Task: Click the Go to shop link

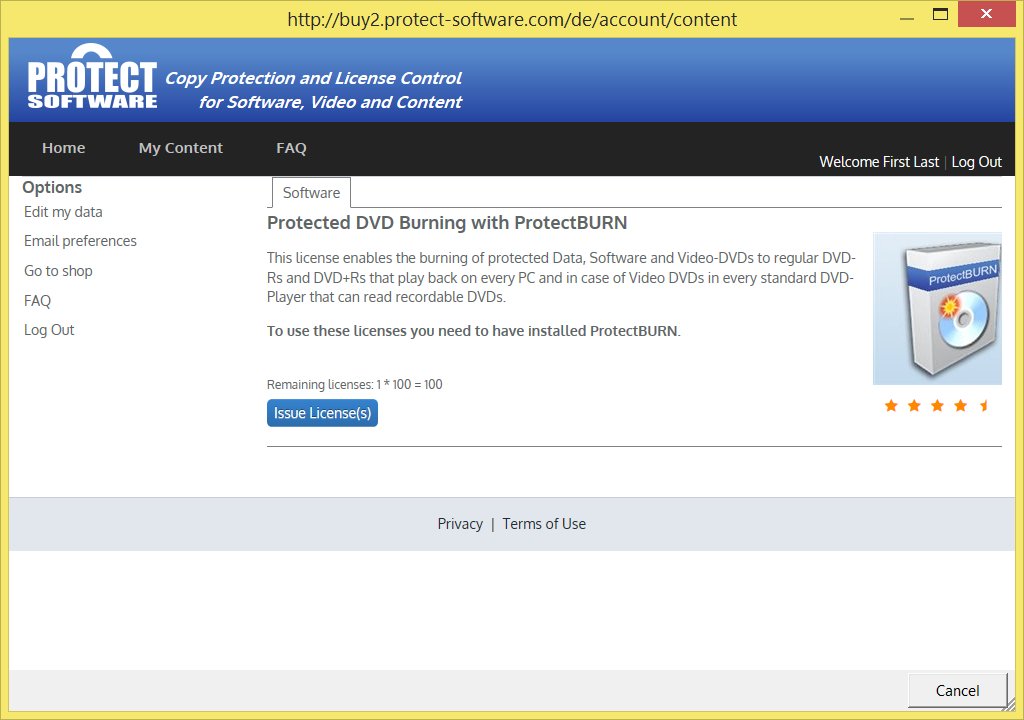Action: tap(58, 271)
